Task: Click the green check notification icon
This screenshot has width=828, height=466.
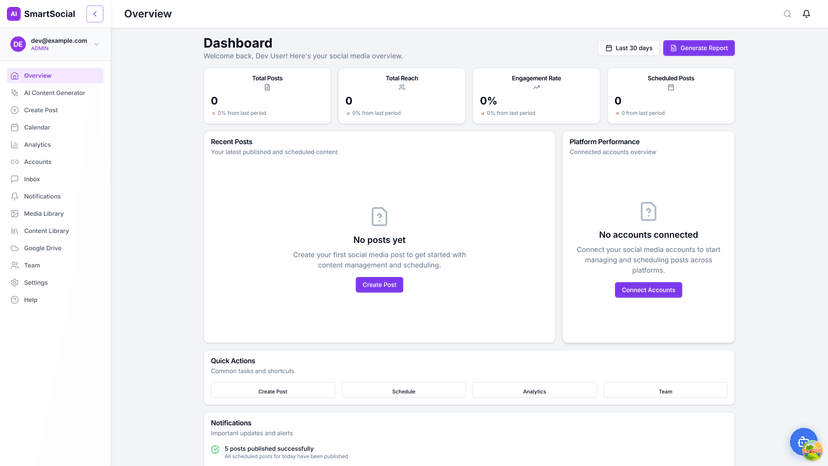Action: [x=215, y=450]
